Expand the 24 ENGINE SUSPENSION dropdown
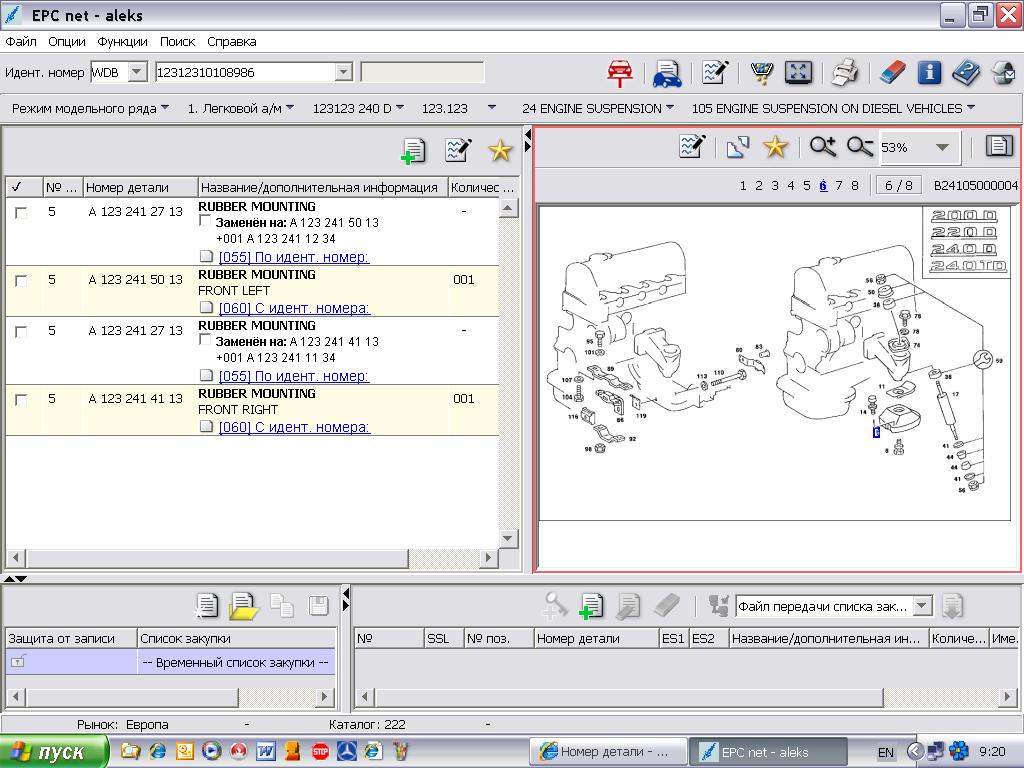The height and width of the screenshot is (768, 1024). tap(669, 108)
